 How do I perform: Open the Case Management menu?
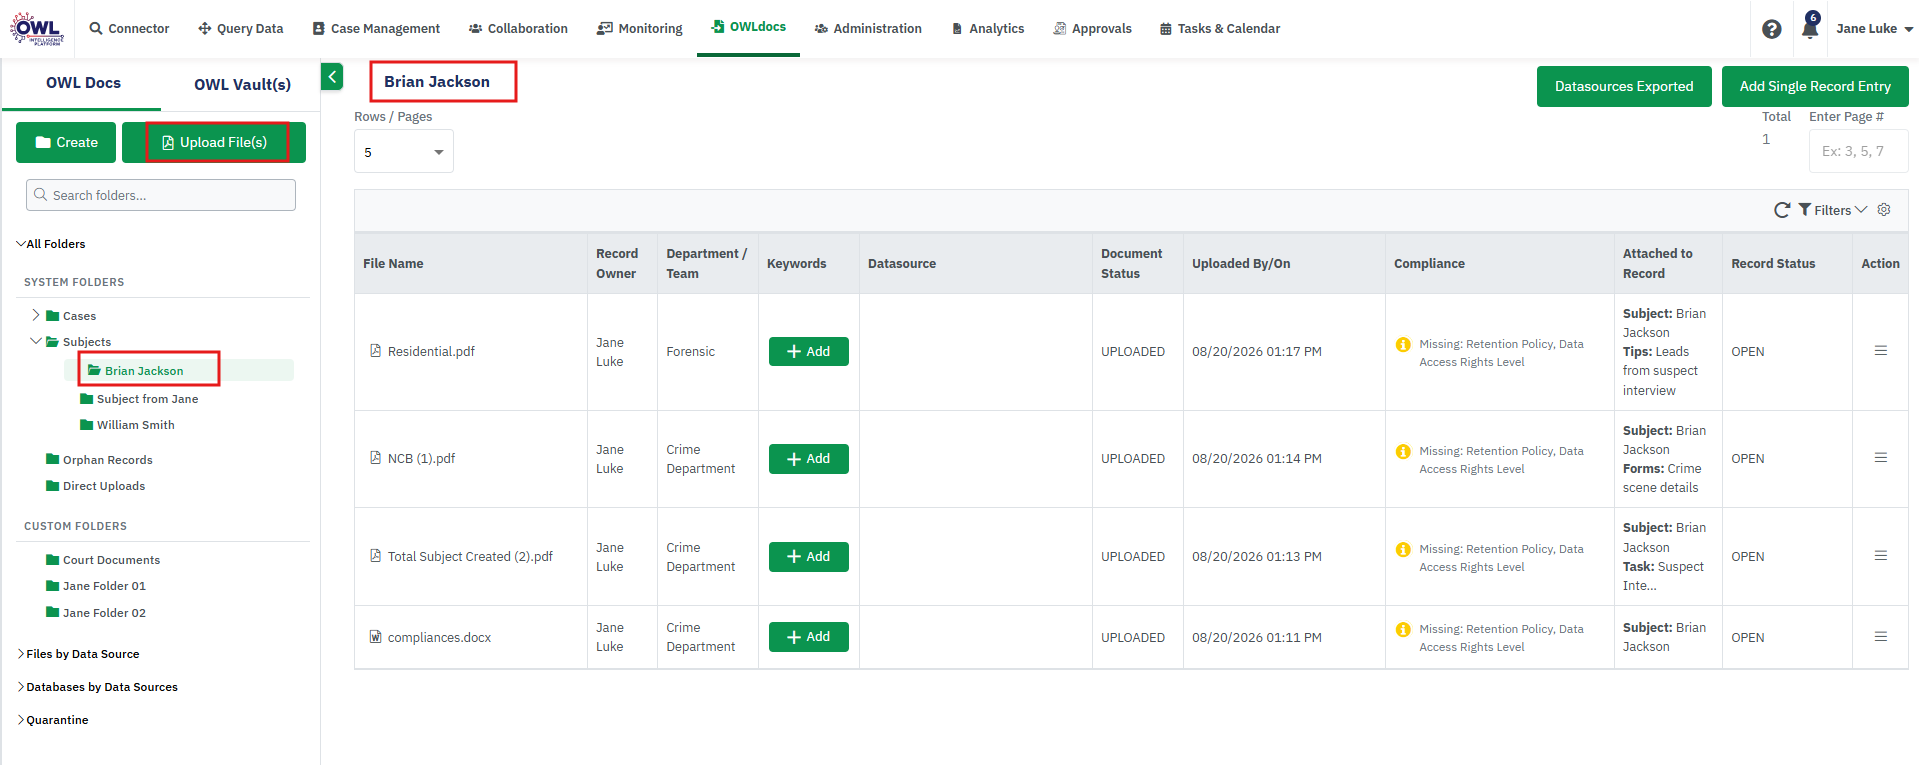pos(376,29)
